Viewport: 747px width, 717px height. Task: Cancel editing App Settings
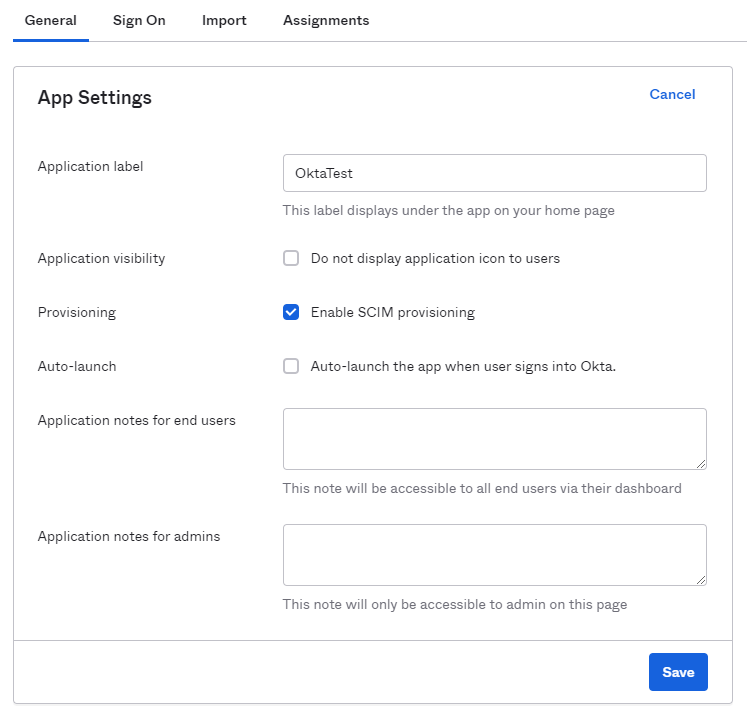pos(672,94)
